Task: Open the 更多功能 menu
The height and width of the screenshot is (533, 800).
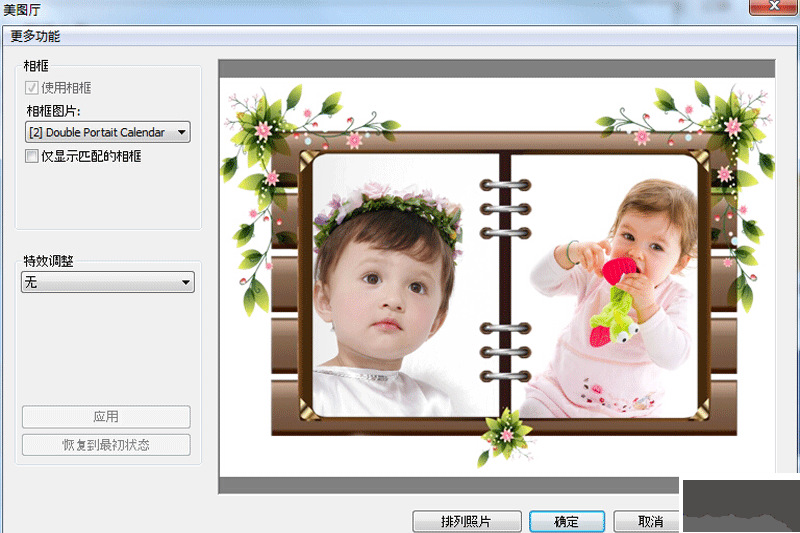Action: coord(36,36)
